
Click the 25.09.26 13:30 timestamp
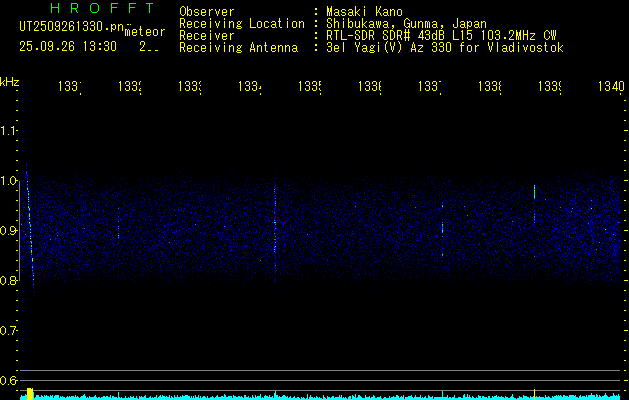[68, 46]
